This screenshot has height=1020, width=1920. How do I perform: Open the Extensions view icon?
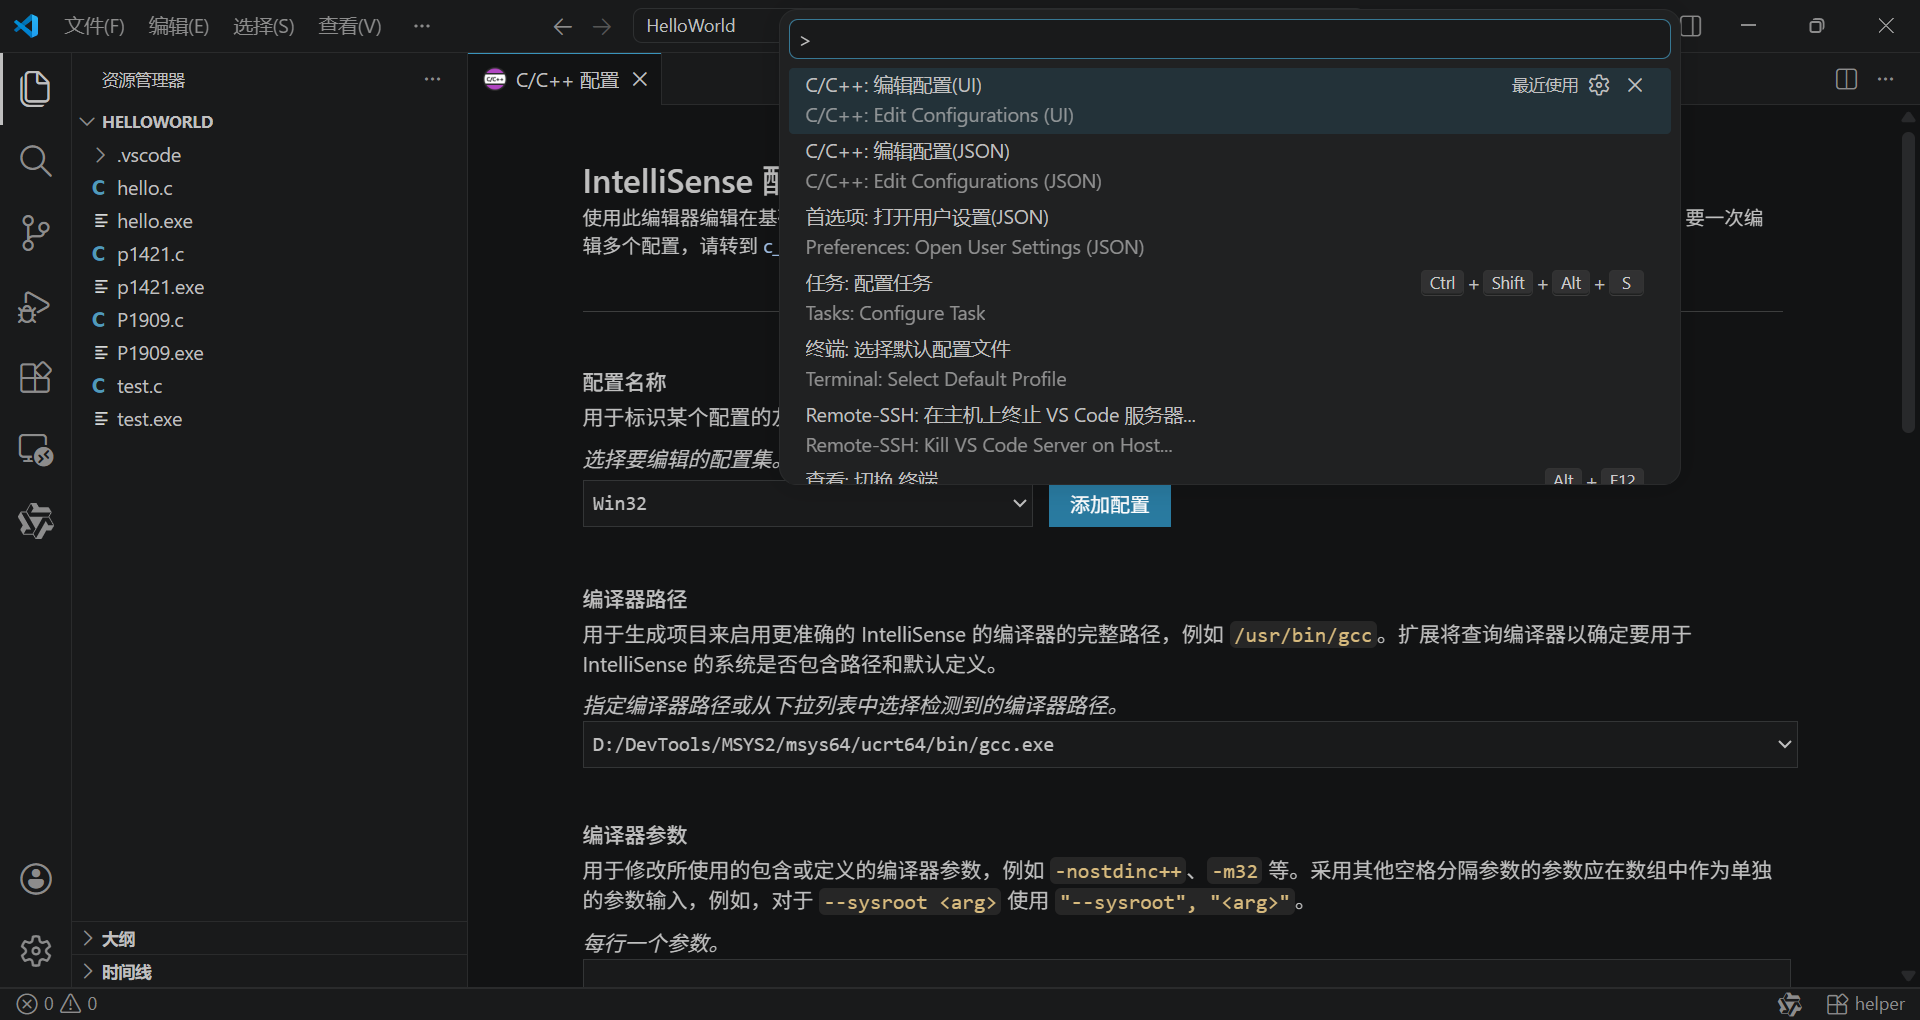36,378
